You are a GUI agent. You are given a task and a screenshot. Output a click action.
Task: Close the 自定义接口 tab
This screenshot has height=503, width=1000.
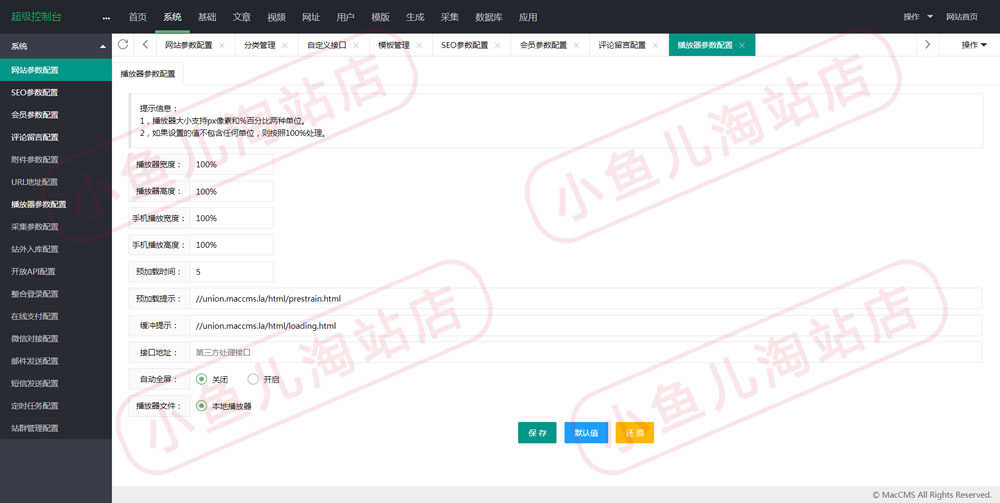[356, 45]
